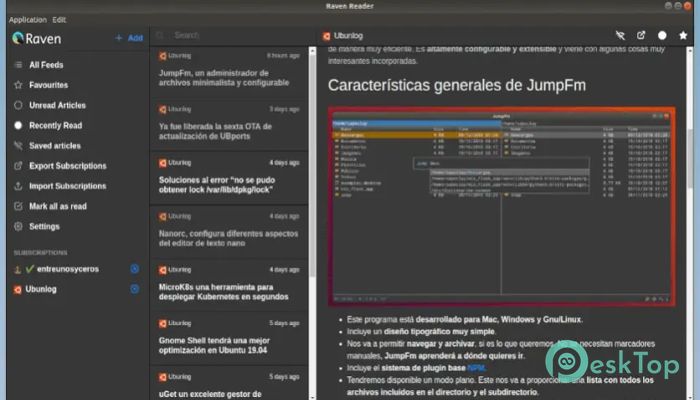Viewport: 700px width, 400px height.
Task: Open All Feeds list
Action: [x=46, y=65]
